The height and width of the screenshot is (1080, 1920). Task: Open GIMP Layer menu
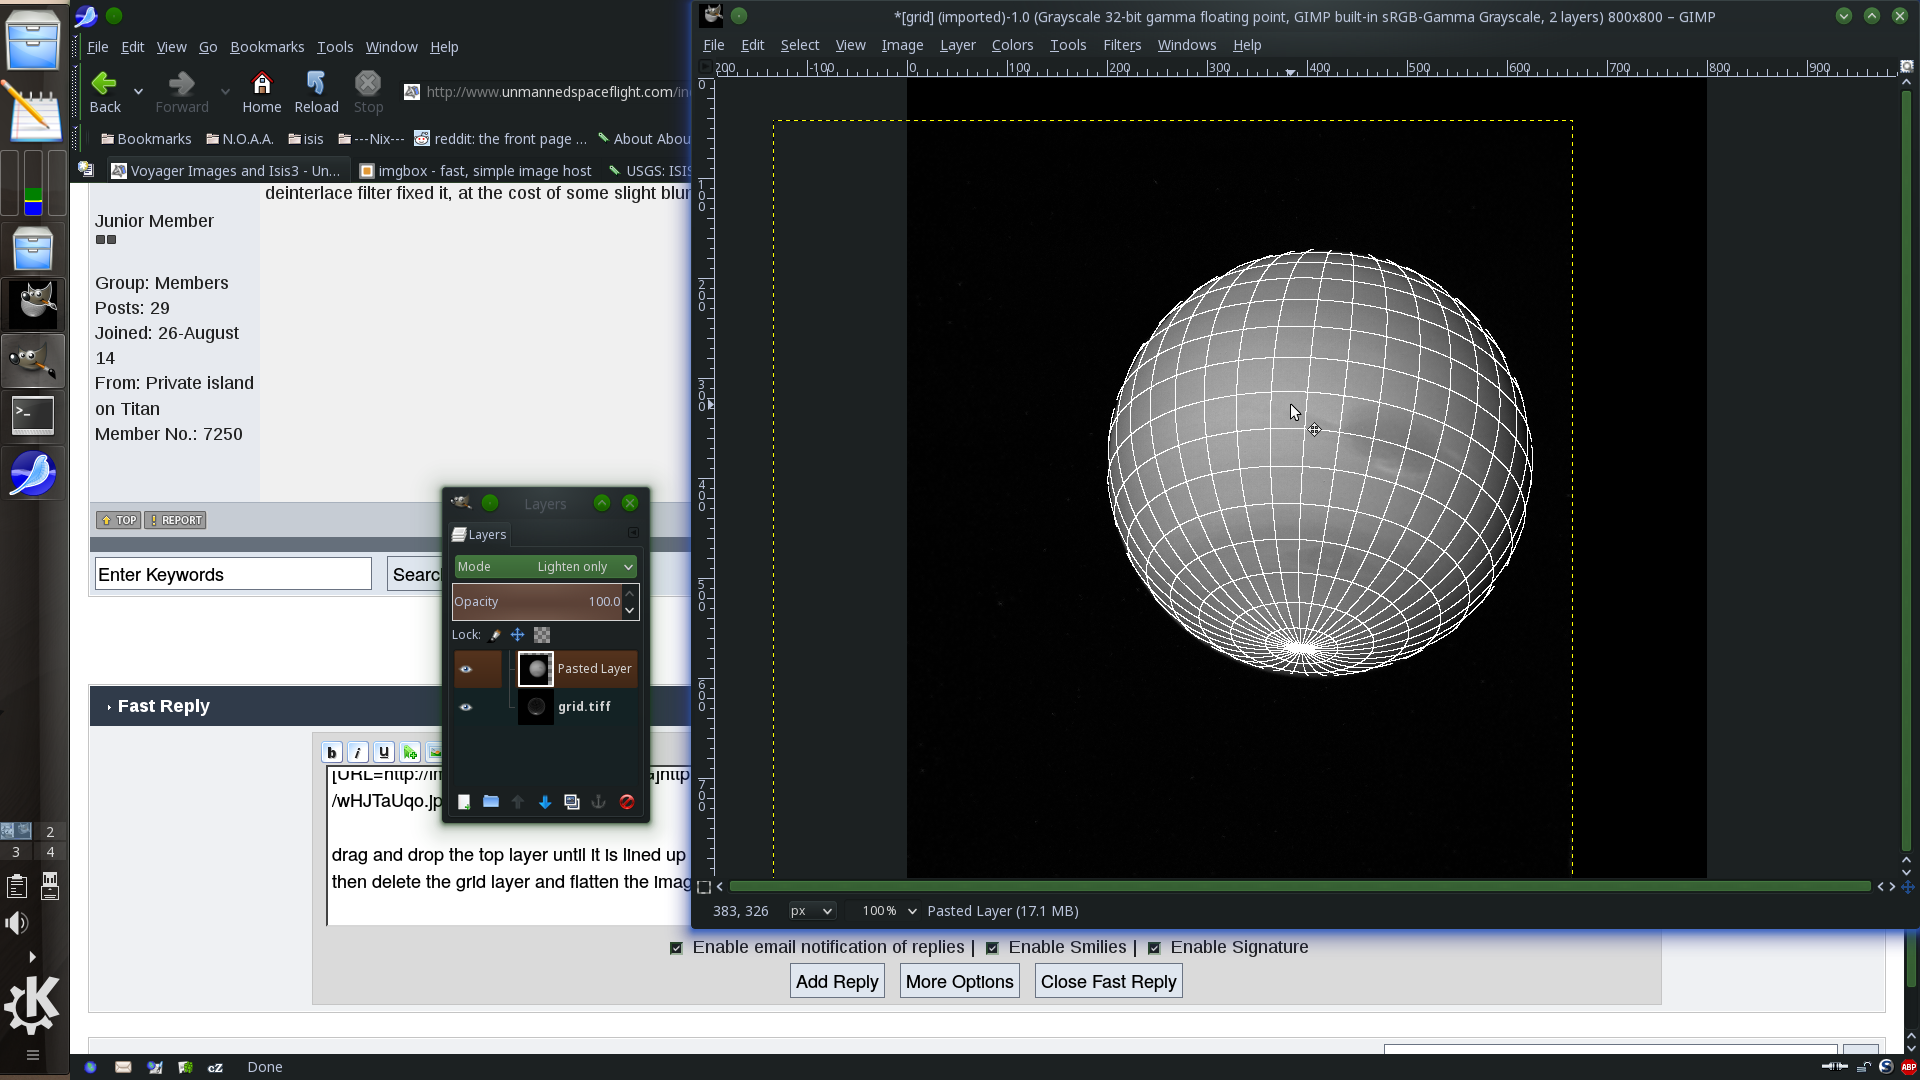point(957,45)
